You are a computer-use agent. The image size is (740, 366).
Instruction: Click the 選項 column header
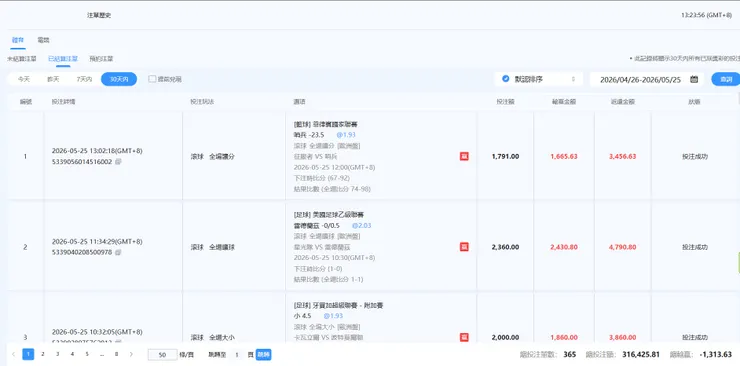[300, 101]
